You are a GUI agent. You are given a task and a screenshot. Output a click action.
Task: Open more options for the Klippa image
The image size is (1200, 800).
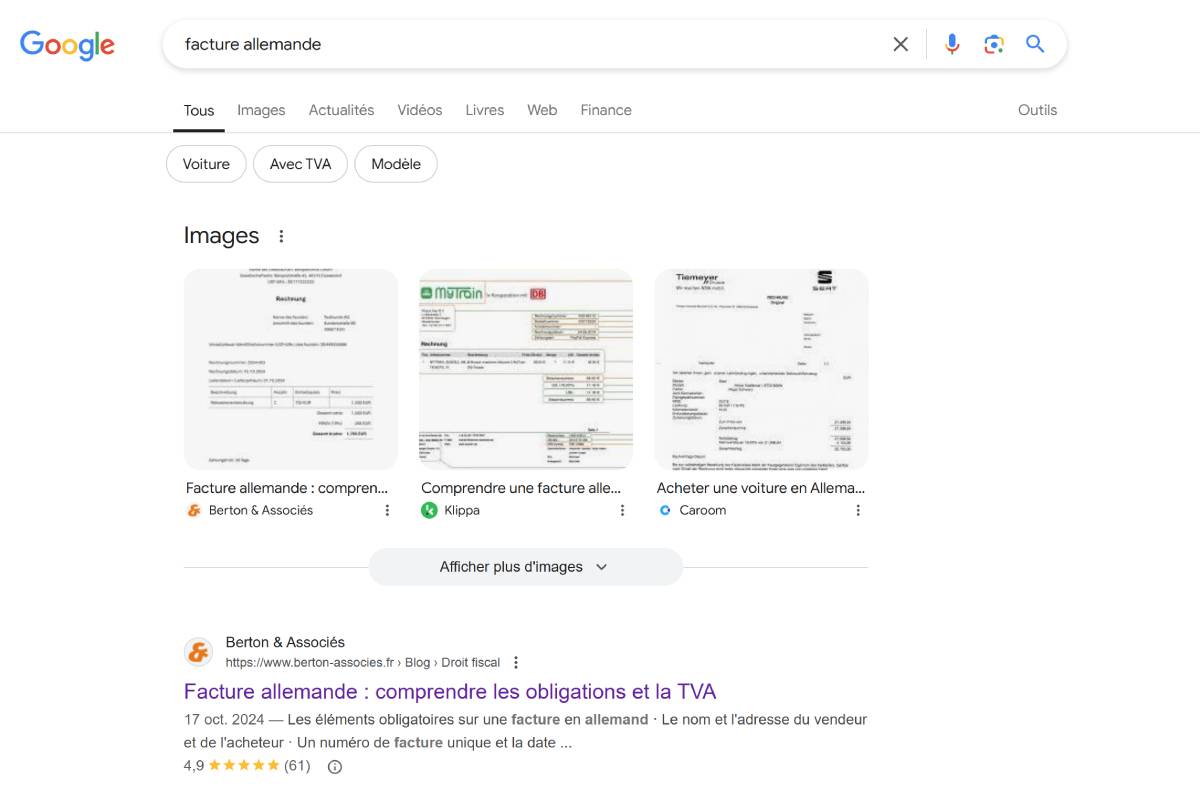(x=622, y=510)
